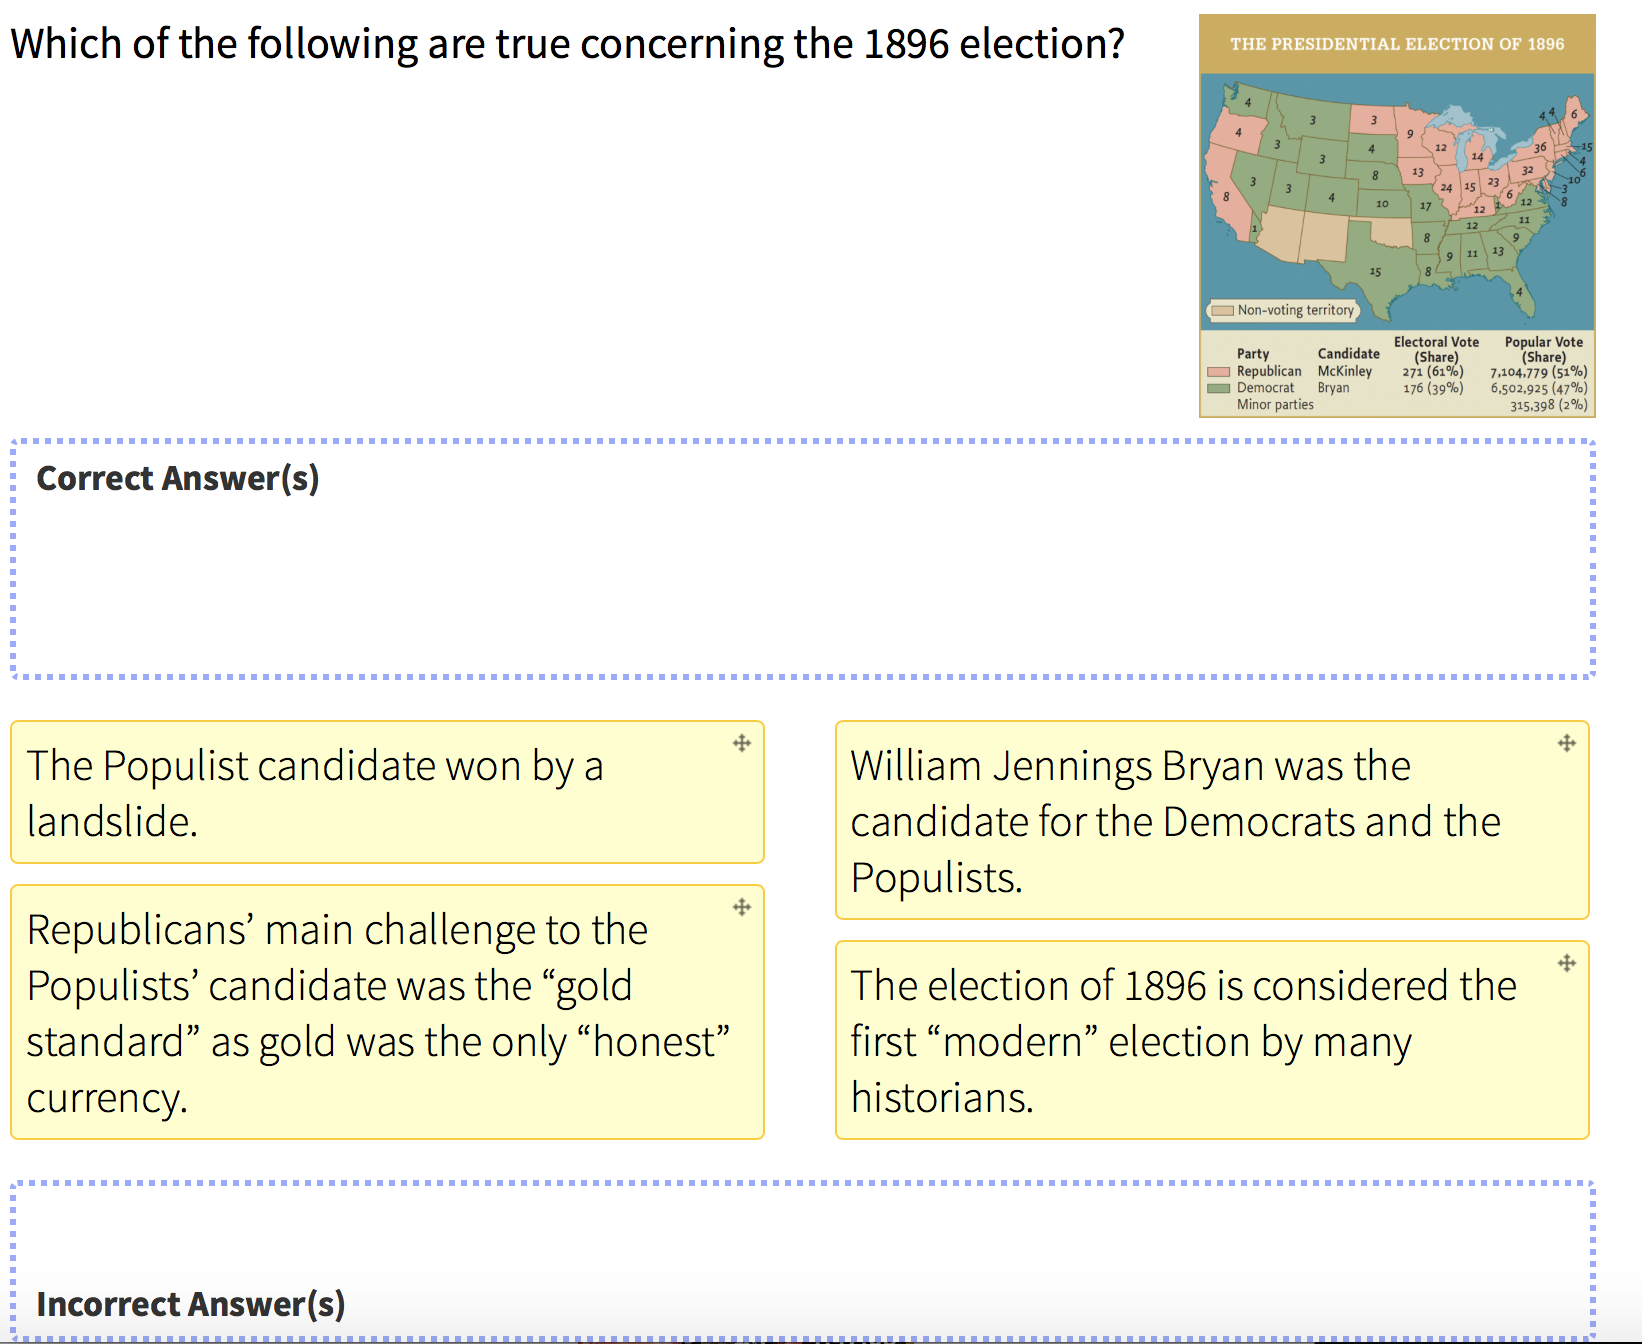Select the first 'modern' election card
This screenshot has height=1344, width=1642.
[x=1212, y=1040]
